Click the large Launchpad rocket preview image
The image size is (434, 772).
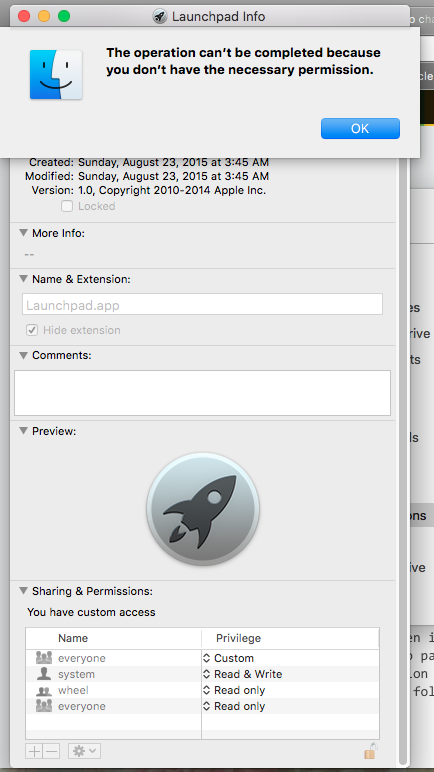click(203, 509)
